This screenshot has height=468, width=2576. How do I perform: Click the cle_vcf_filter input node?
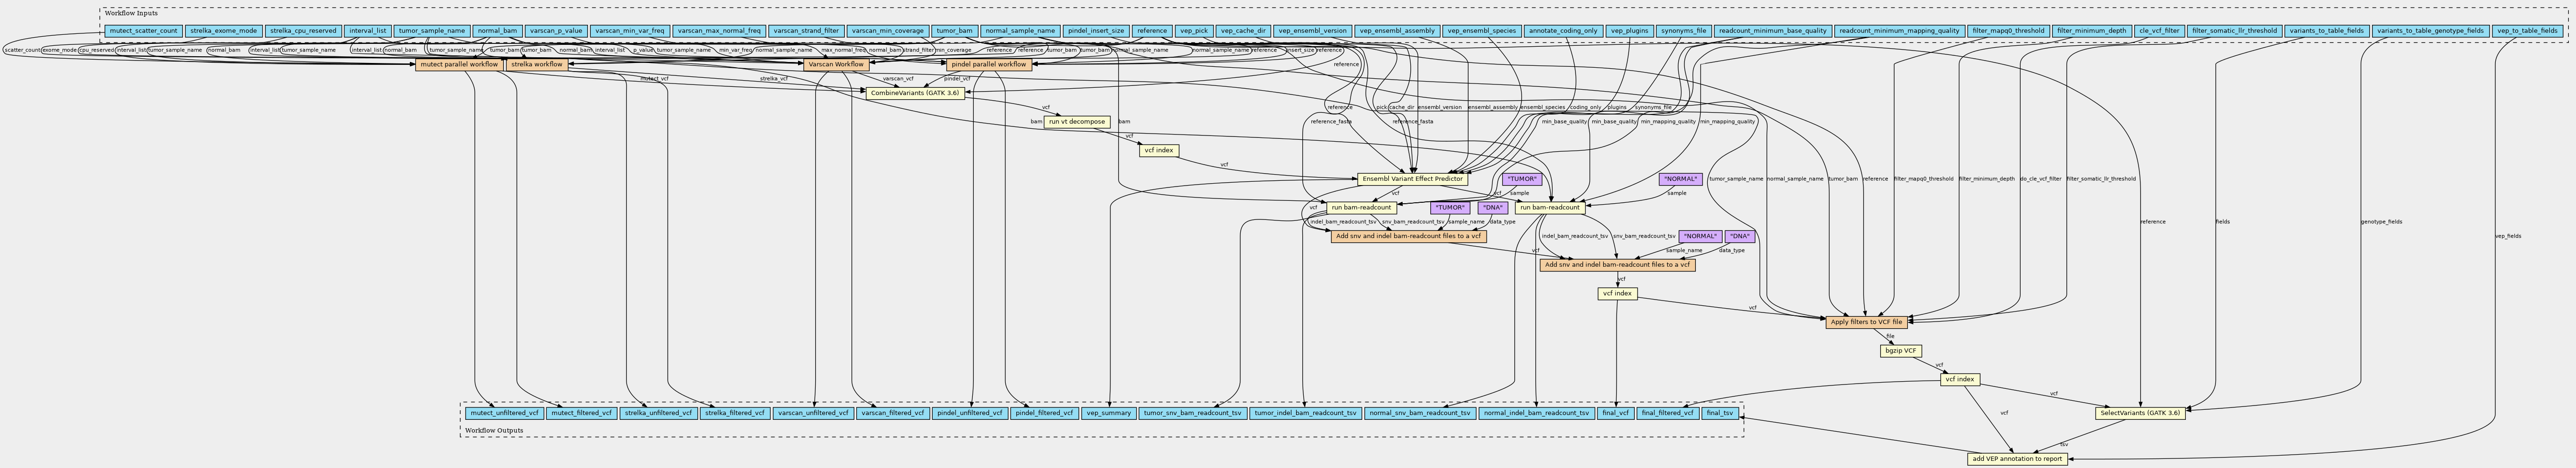pos(2158,31)
